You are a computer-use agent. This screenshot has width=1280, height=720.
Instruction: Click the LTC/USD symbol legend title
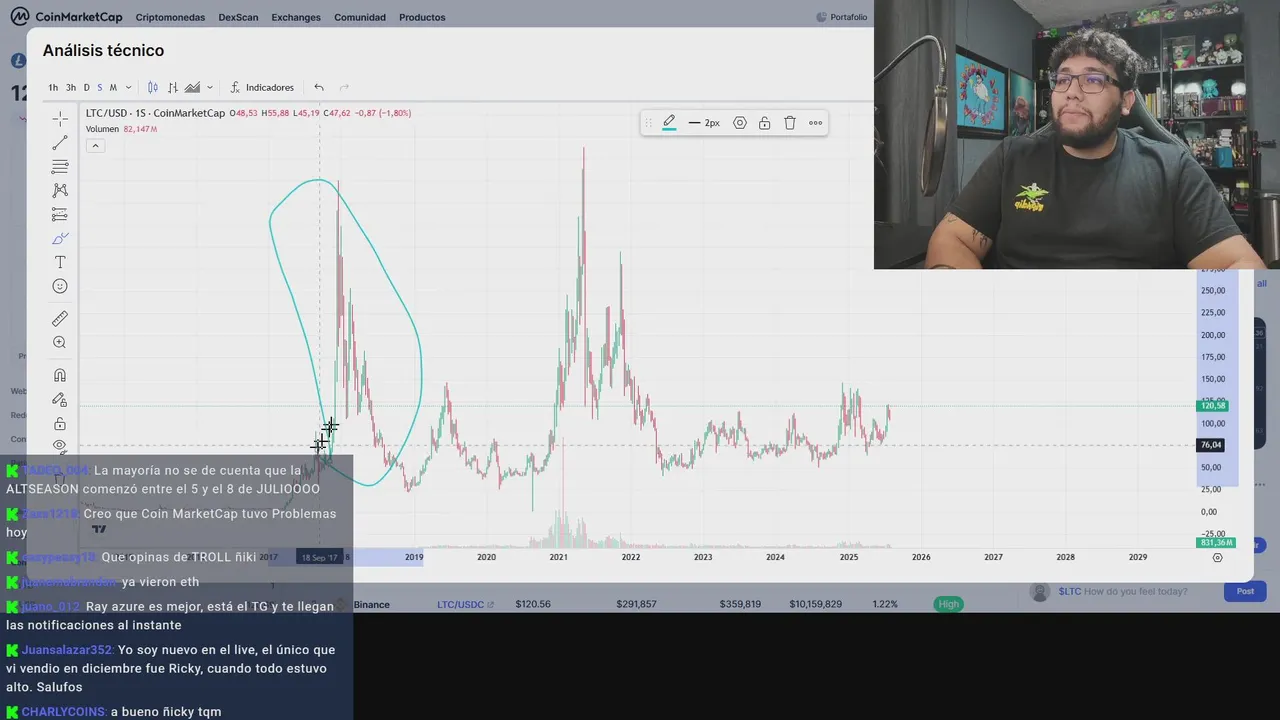155,113
